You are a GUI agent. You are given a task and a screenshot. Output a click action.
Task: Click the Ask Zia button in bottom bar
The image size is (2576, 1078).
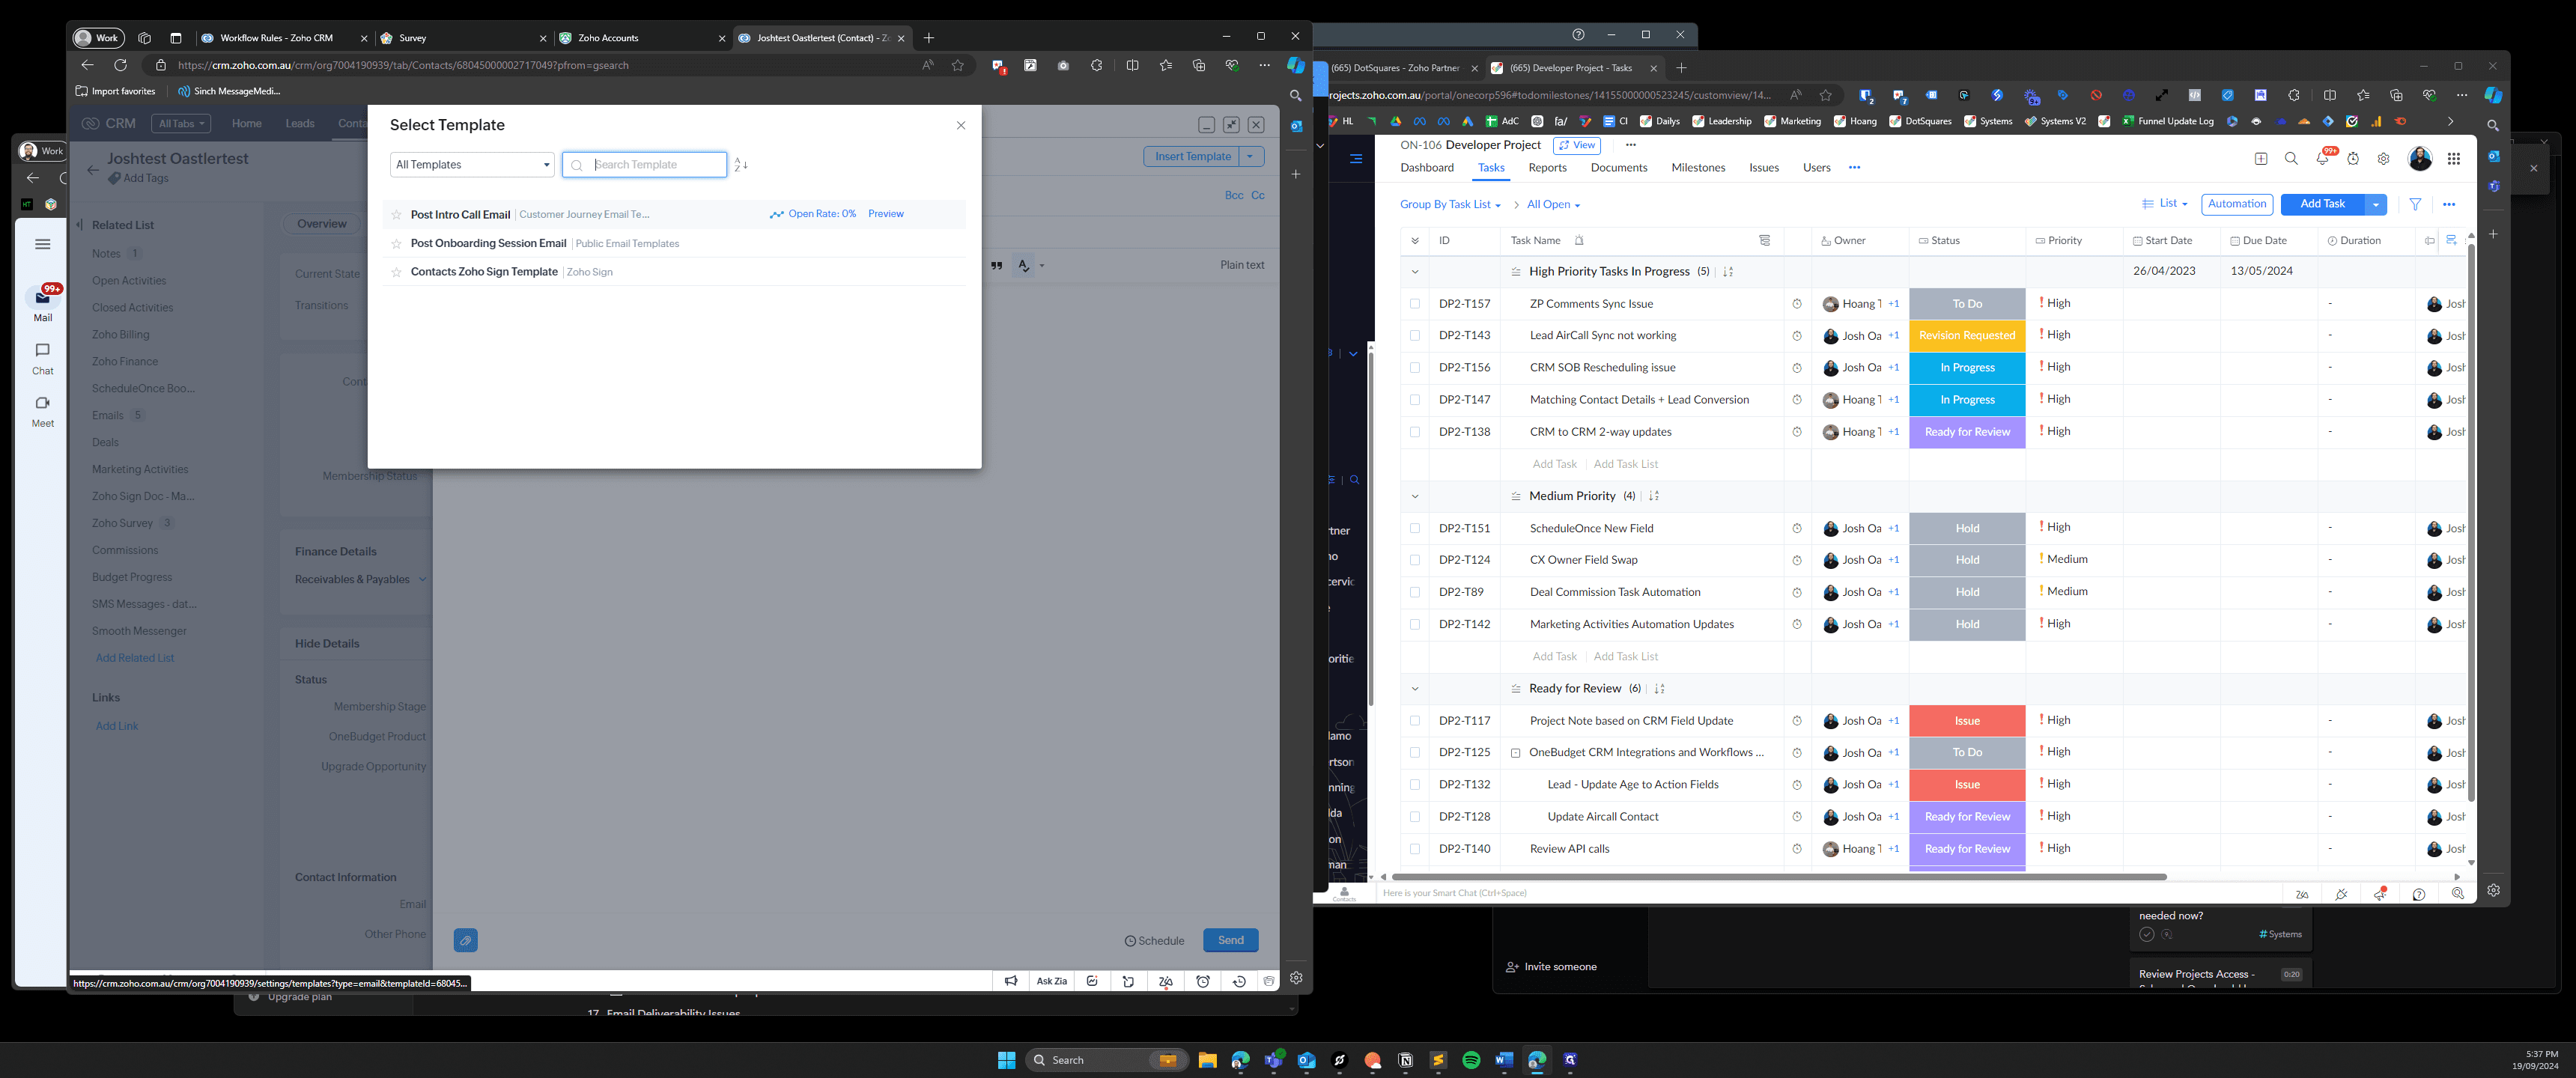tap(1051, 981)
